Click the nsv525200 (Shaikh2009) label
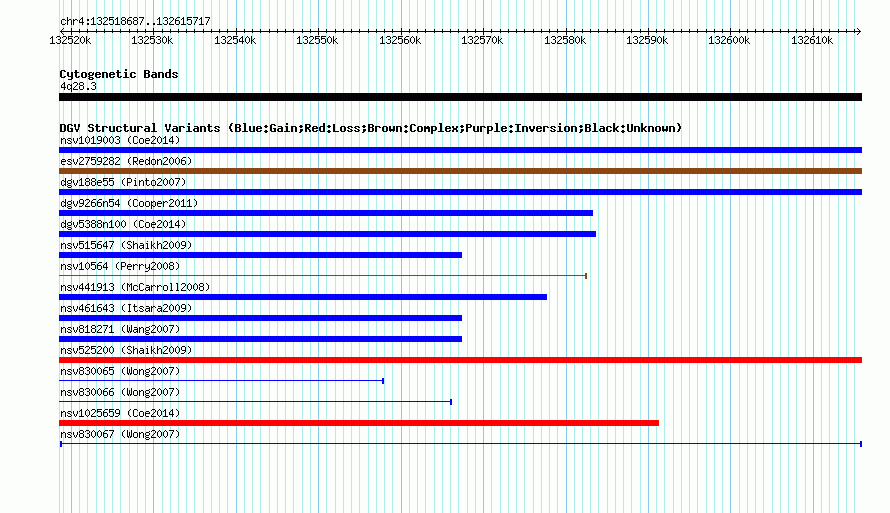This screenshot has height=513, width=890. [126, 350]
